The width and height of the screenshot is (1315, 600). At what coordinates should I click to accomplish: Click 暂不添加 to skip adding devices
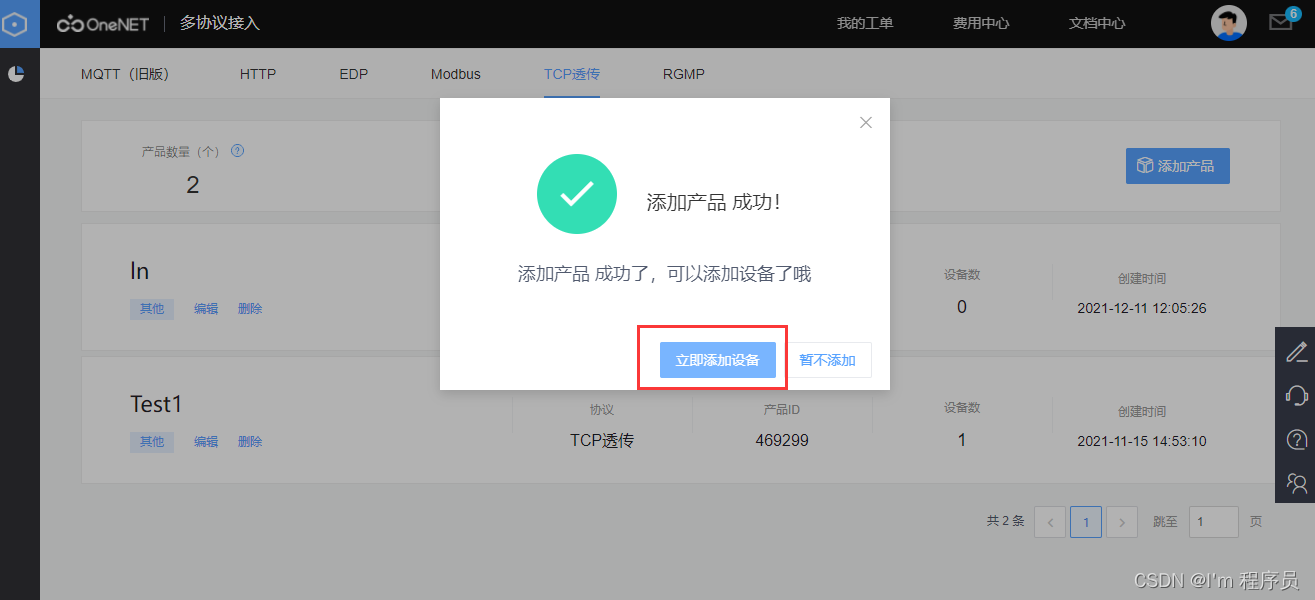[830, 360]
